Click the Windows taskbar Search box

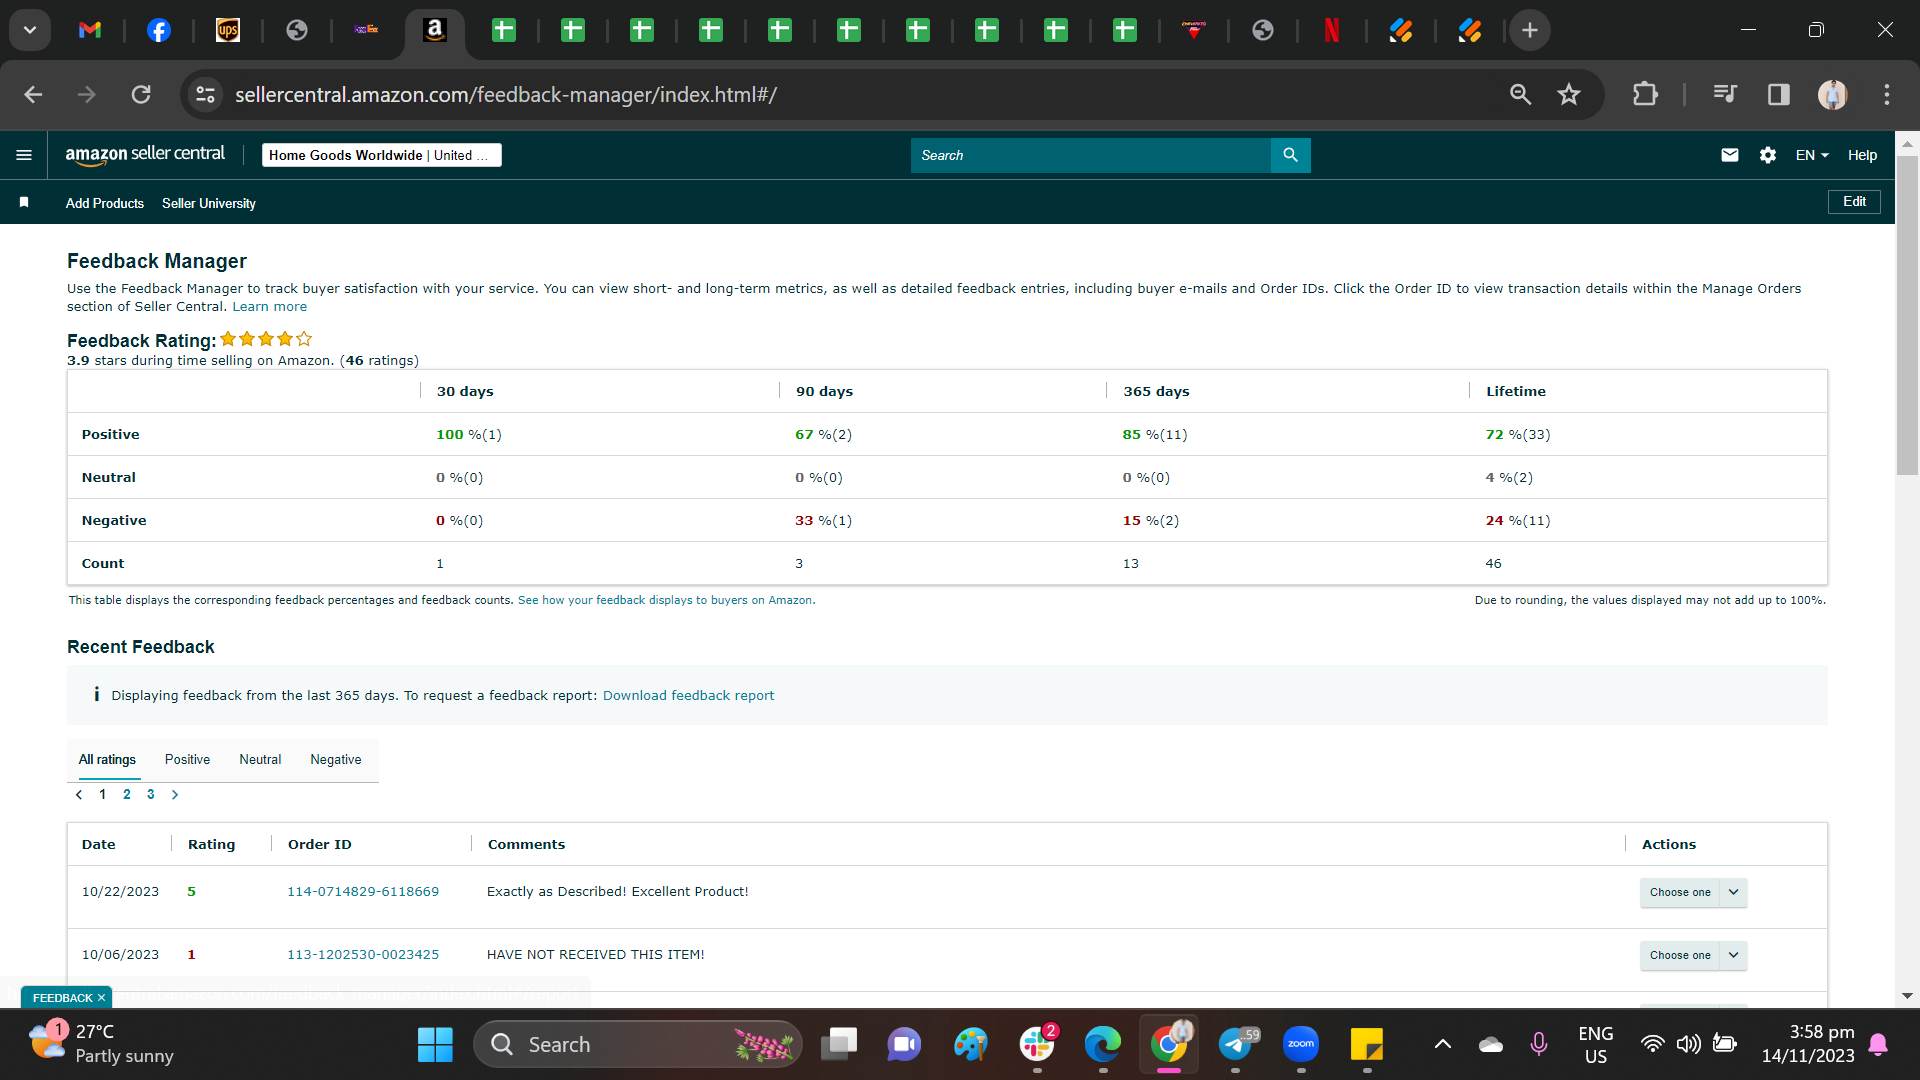tap(638, 1044)
